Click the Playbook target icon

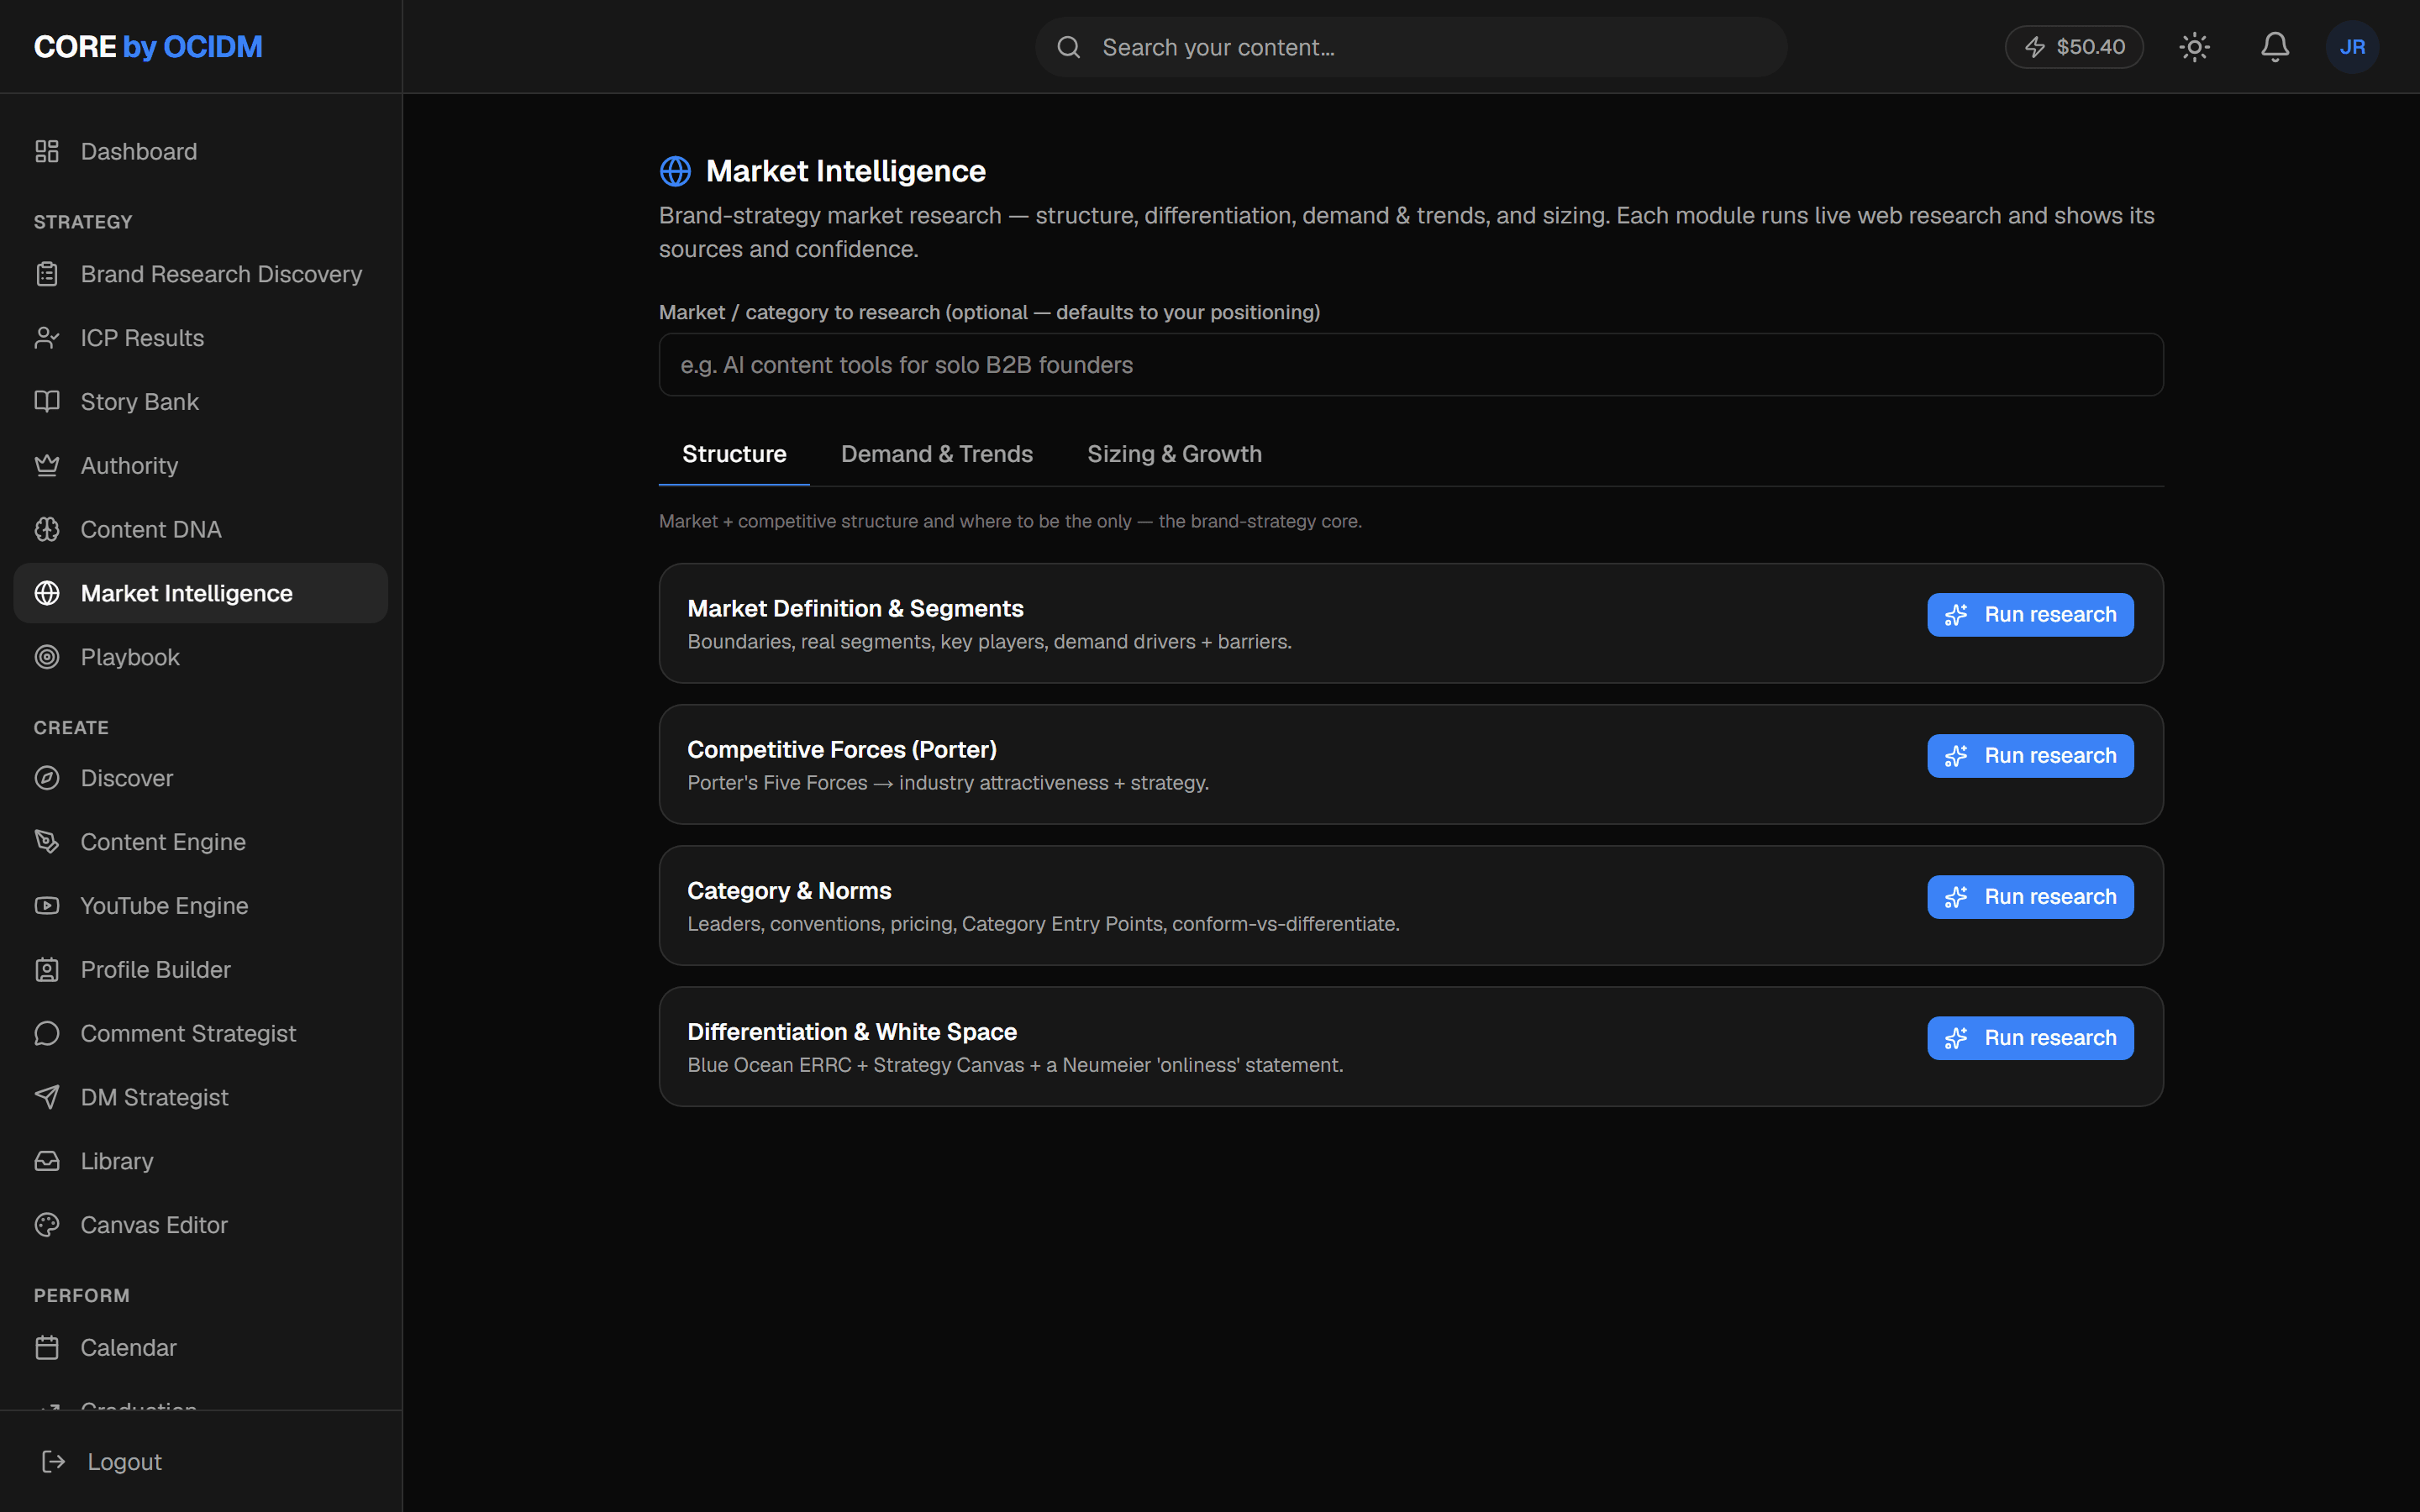click(x=47, y=657)
